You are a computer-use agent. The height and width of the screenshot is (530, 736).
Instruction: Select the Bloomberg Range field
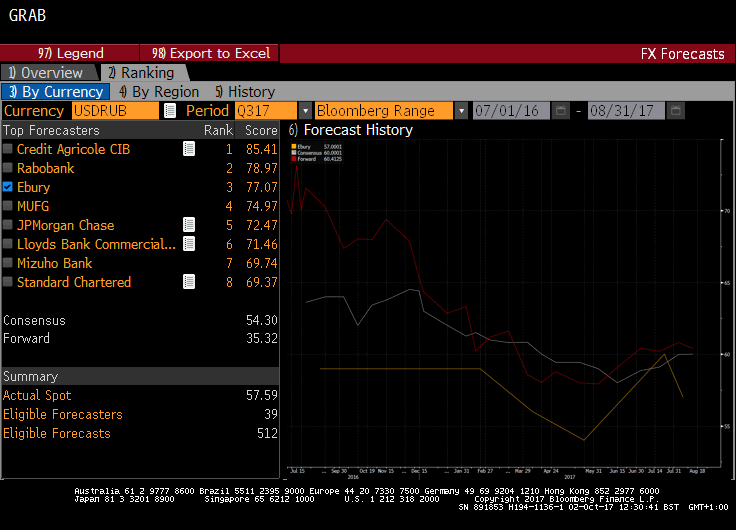tap(384, 111)
